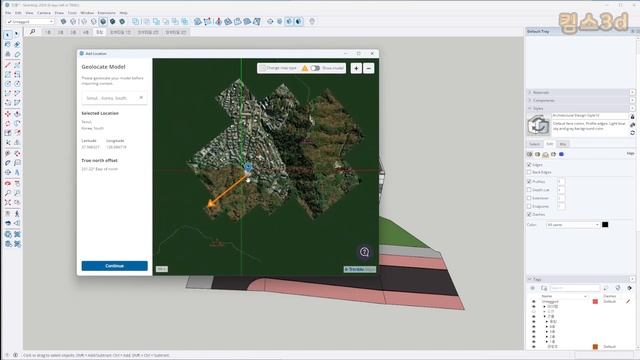Image resolution: width=640 pixels, height=360 pixels.
Task: Activate the Orbit camera tool
Action: click(x=8, y=183)
